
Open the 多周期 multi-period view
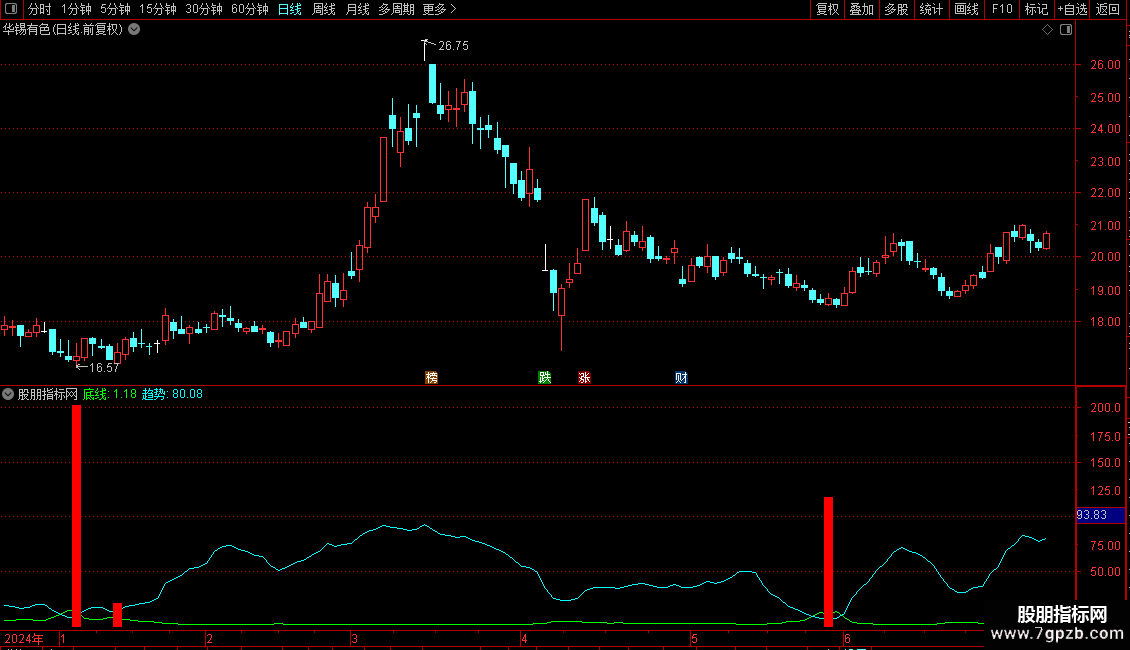396,9
